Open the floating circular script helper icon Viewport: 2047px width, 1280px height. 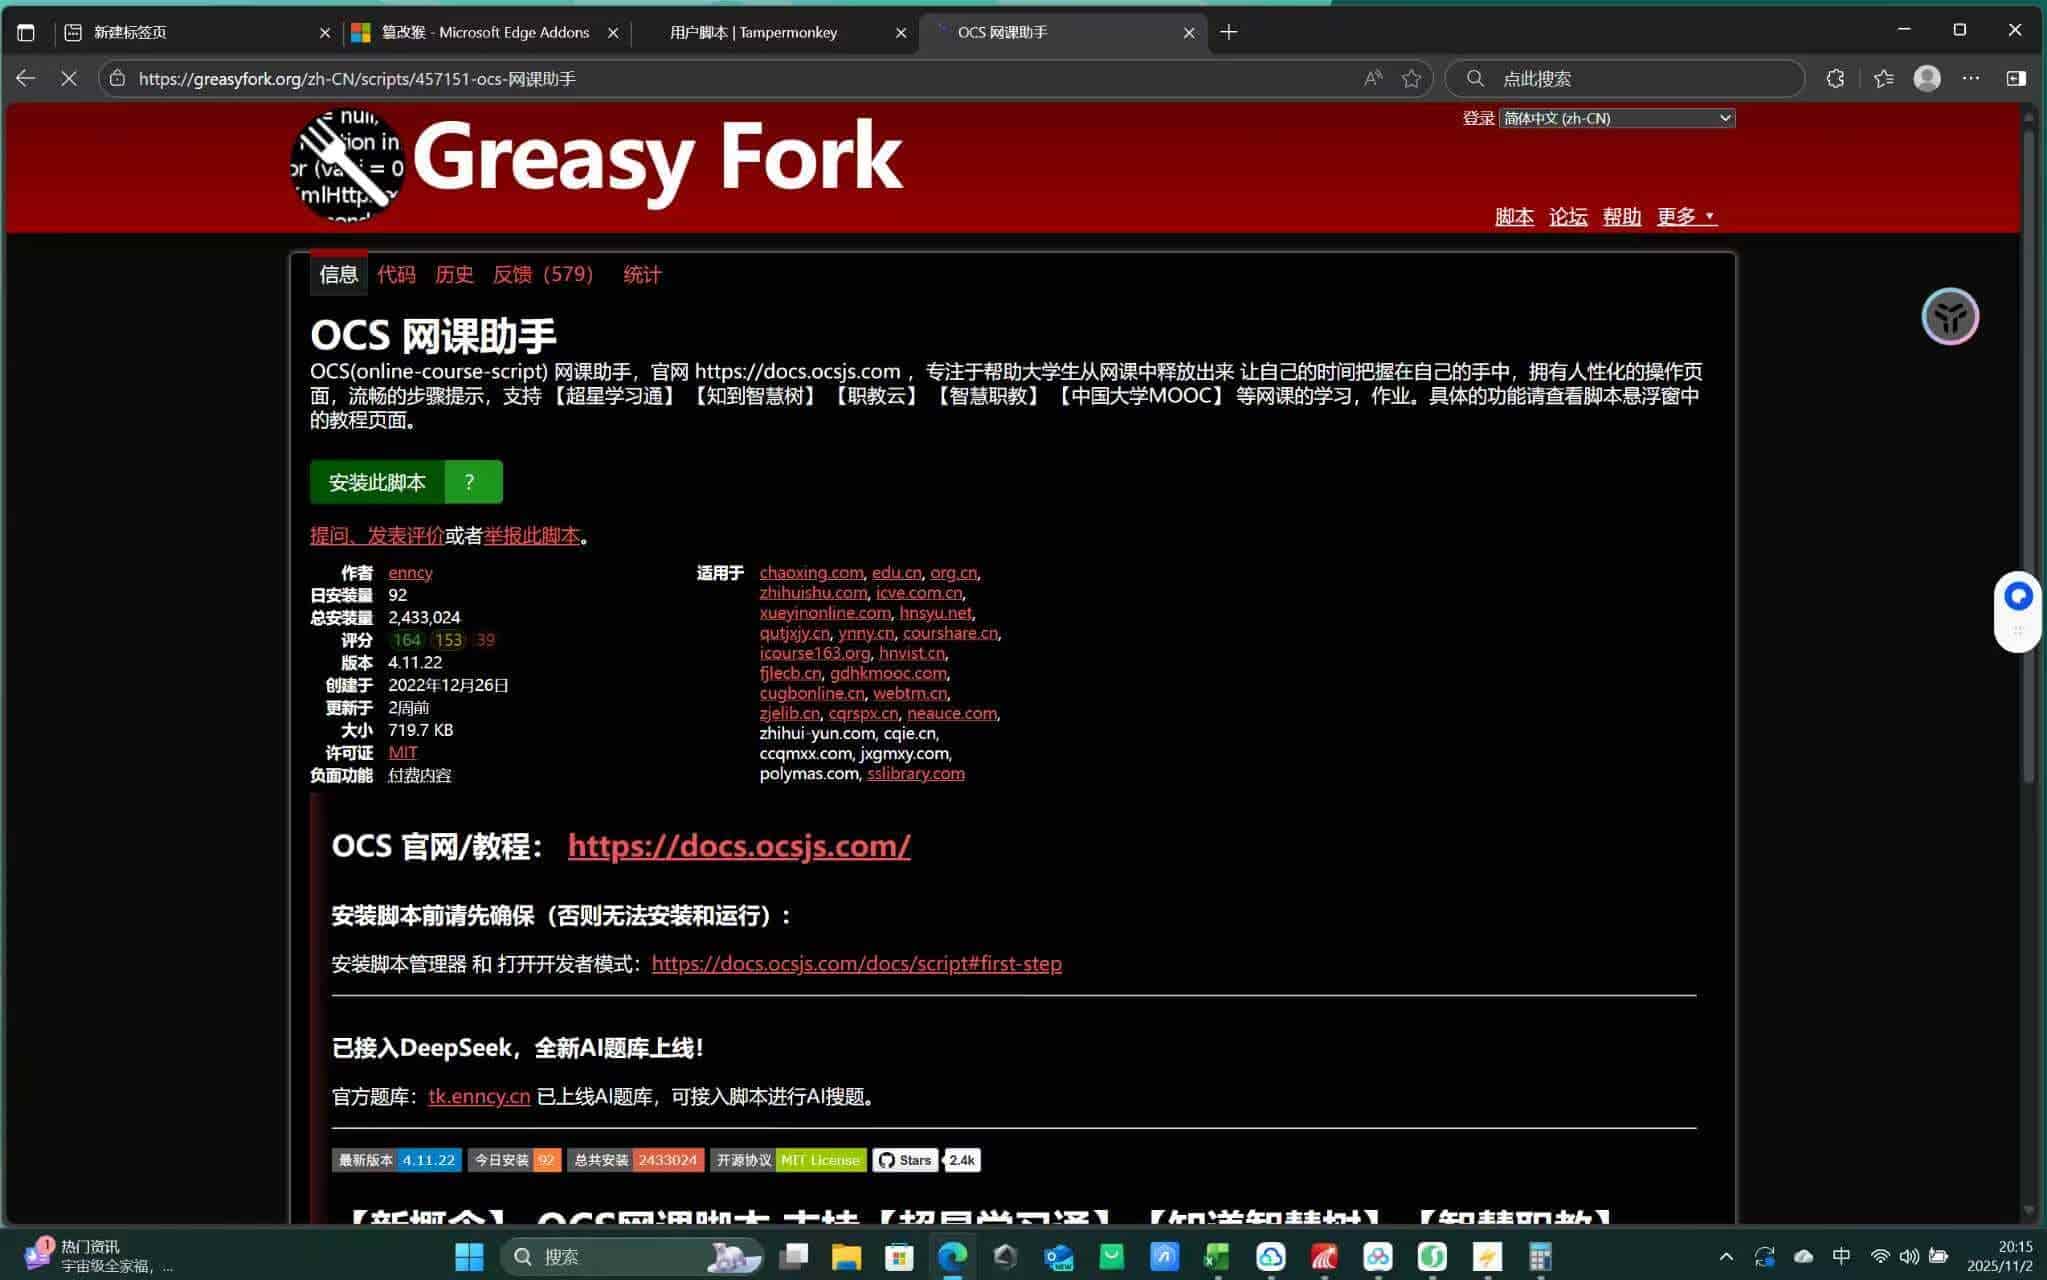tap(1950, 317)
